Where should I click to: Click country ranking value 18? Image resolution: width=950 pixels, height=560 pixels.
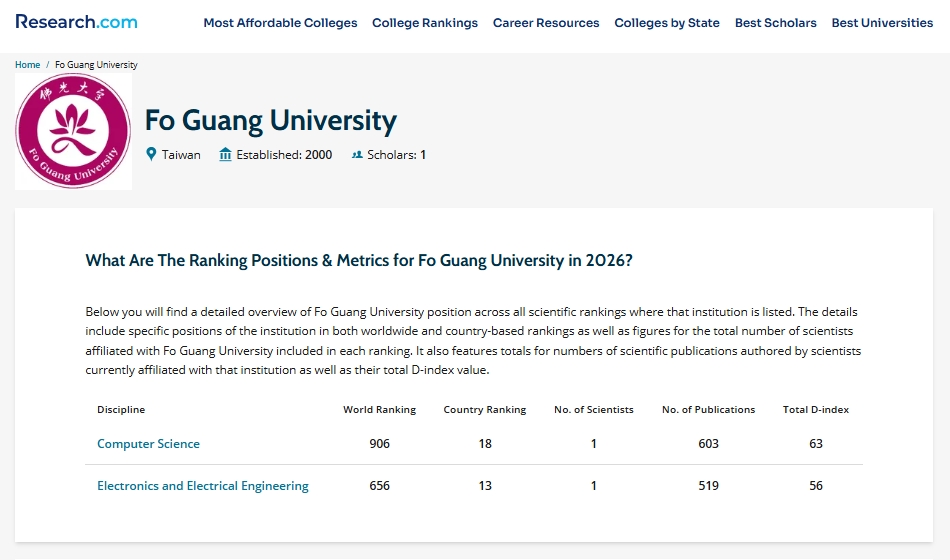[485, 444]
